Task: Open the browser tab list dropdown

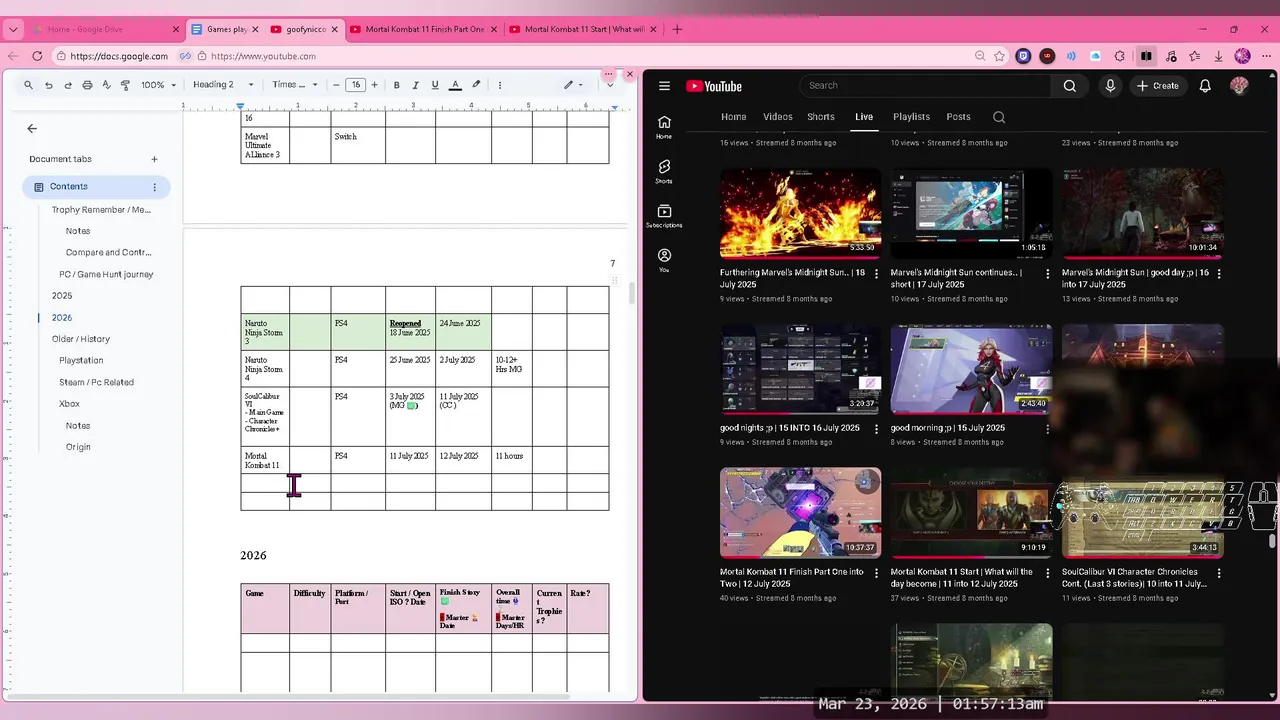Action: pos(13,29)
